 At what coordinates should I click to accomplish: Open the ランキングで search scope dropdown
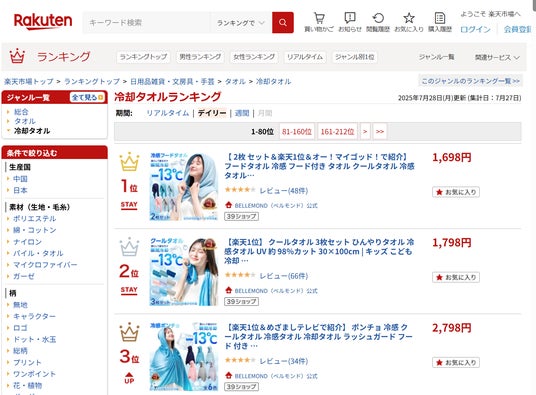pos(241,23)
